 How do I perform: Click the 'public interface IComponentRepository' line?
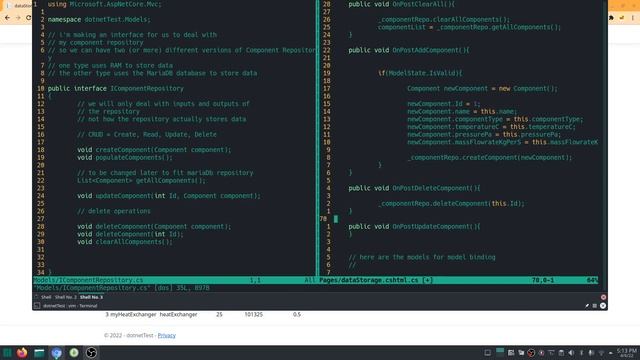click(x=116, y=89)
